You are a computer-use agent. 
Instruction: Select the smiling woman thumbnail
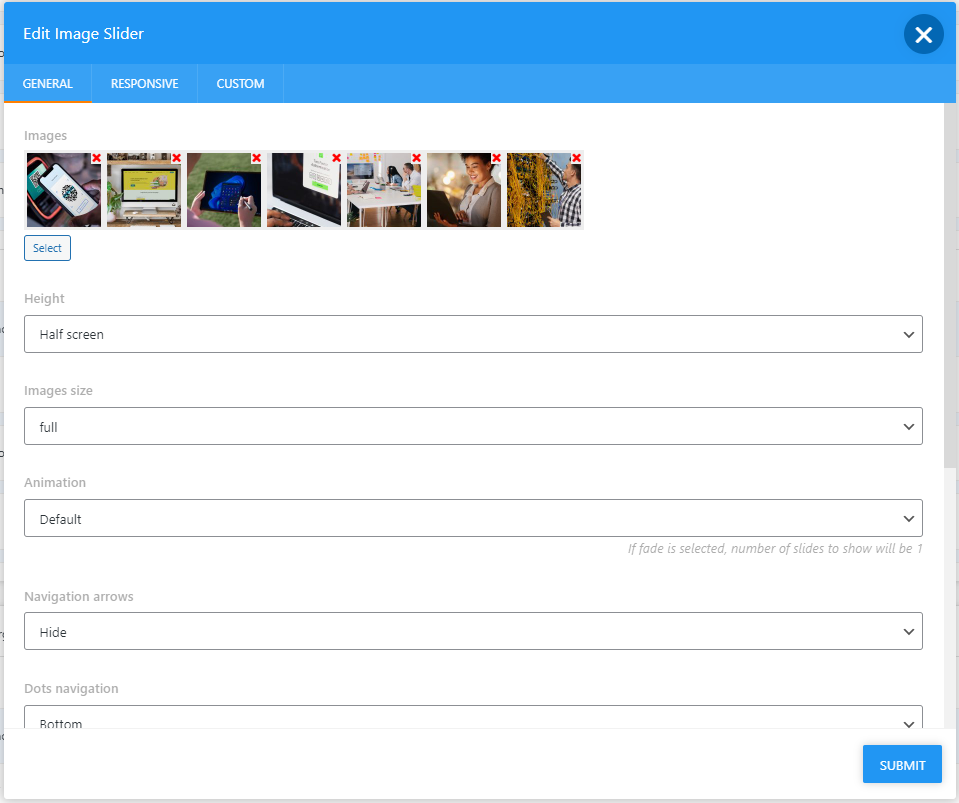[464, 190]
